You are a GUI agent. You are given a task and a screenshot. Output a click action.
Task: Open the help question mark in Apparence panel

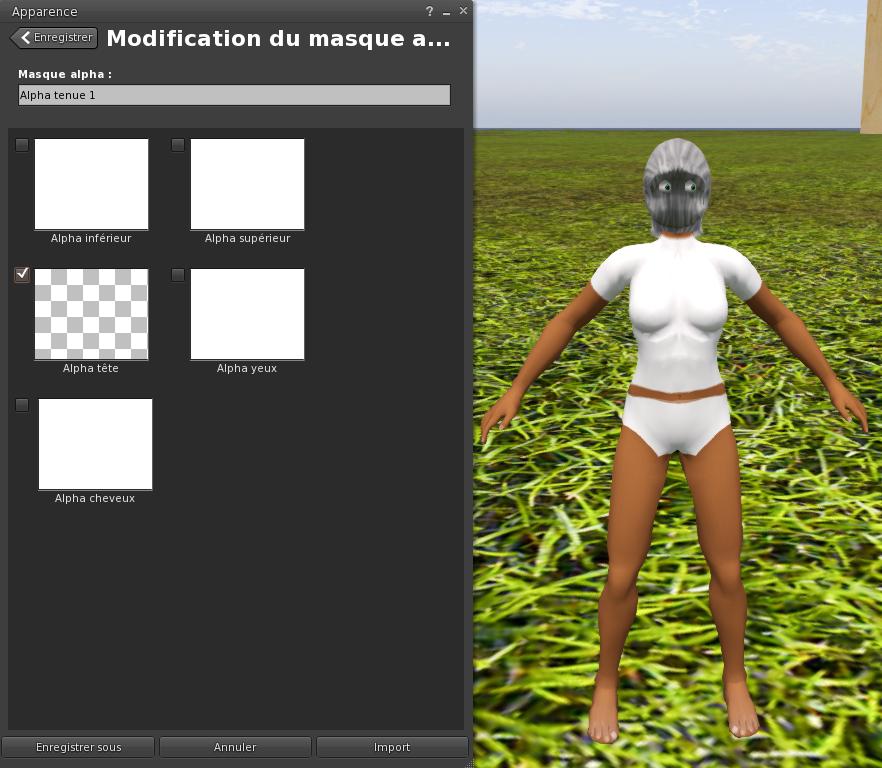pos(429,11)
